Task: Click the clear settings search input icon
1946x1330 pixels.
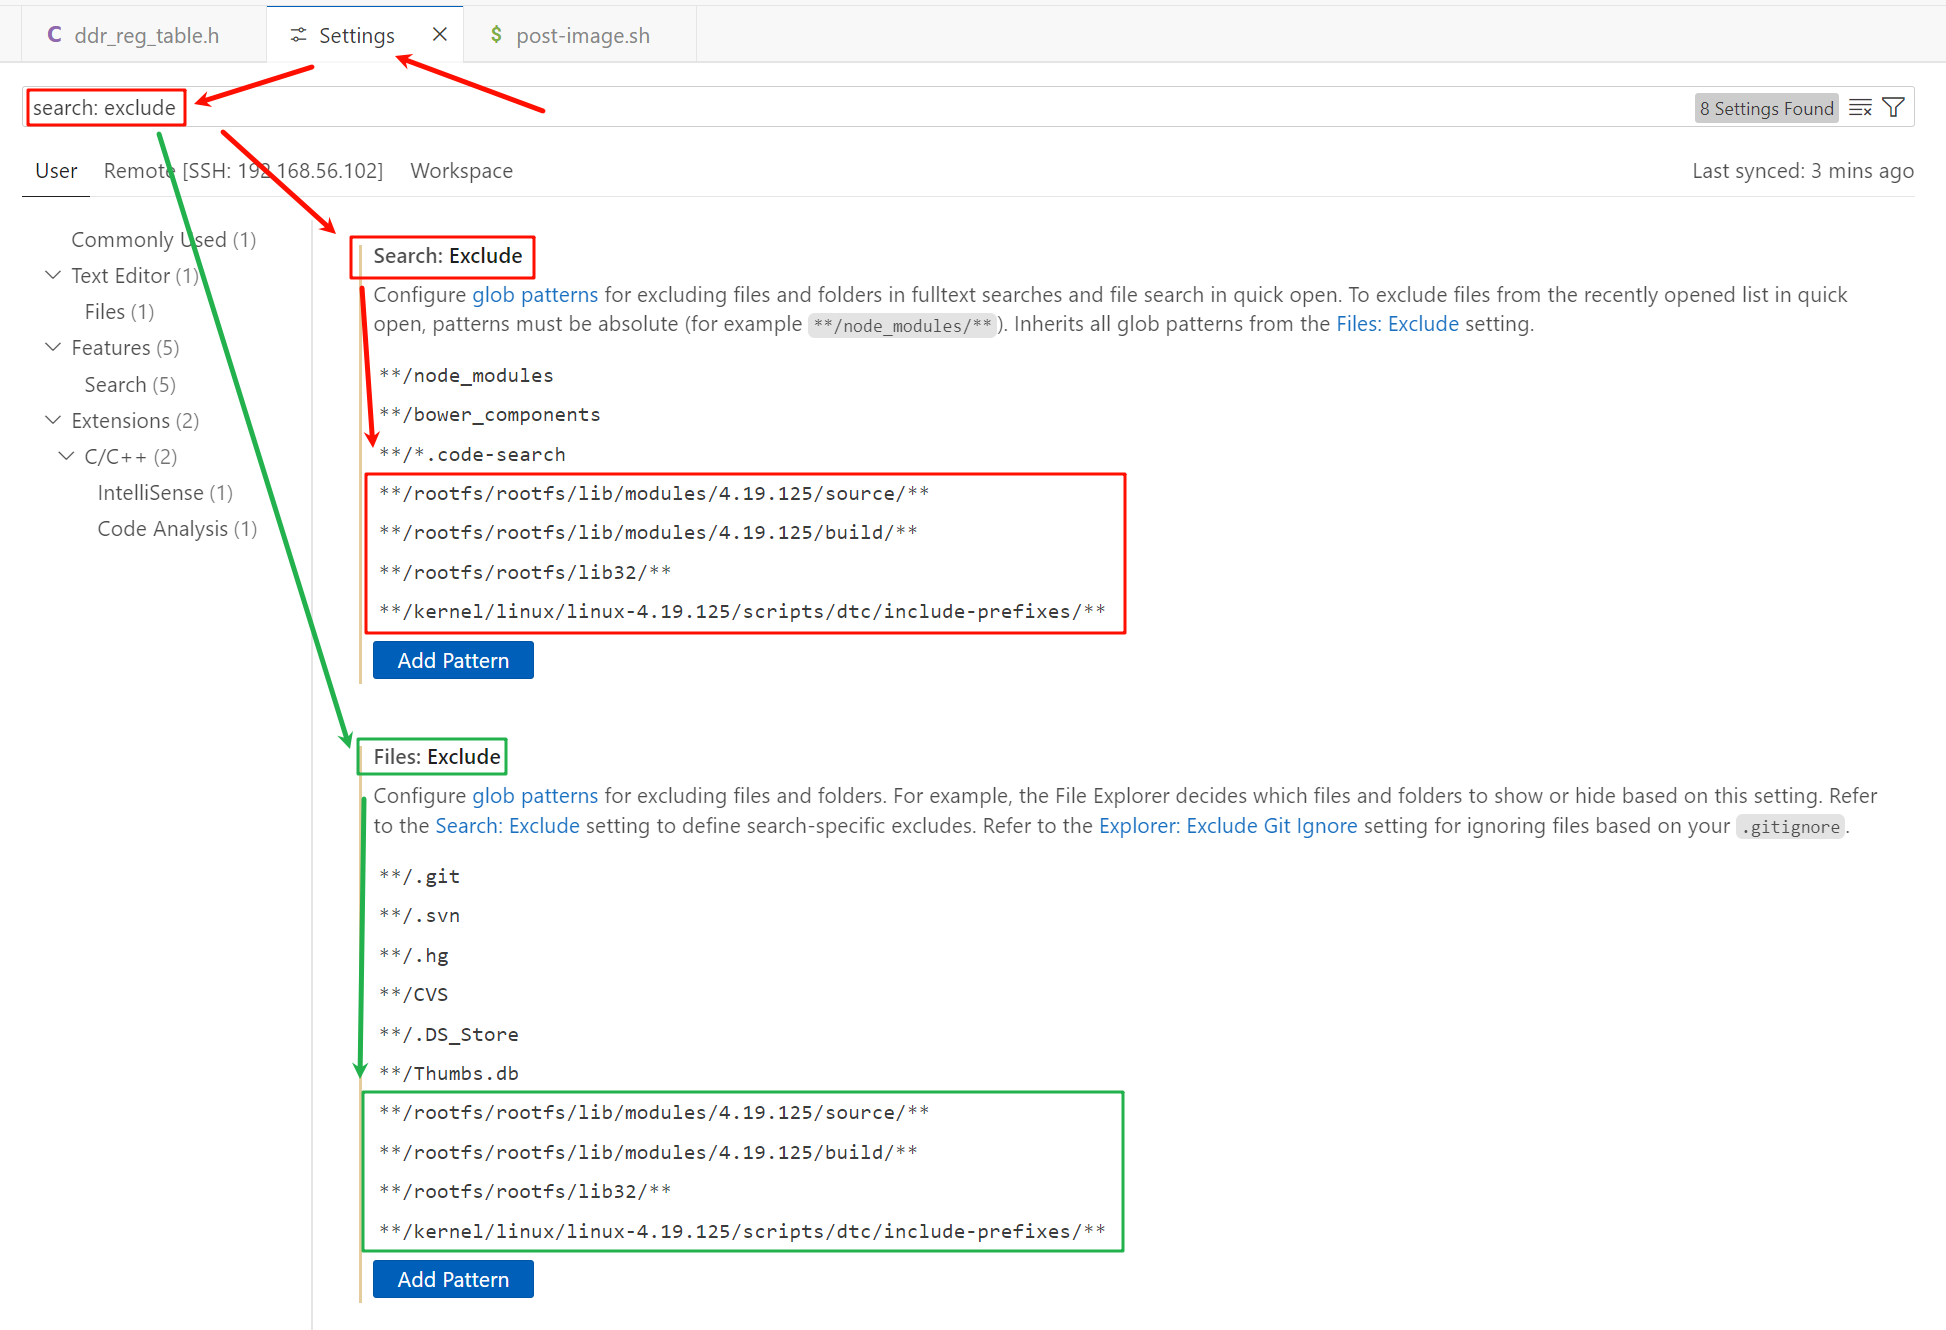Action: [x=1859, y=108]
